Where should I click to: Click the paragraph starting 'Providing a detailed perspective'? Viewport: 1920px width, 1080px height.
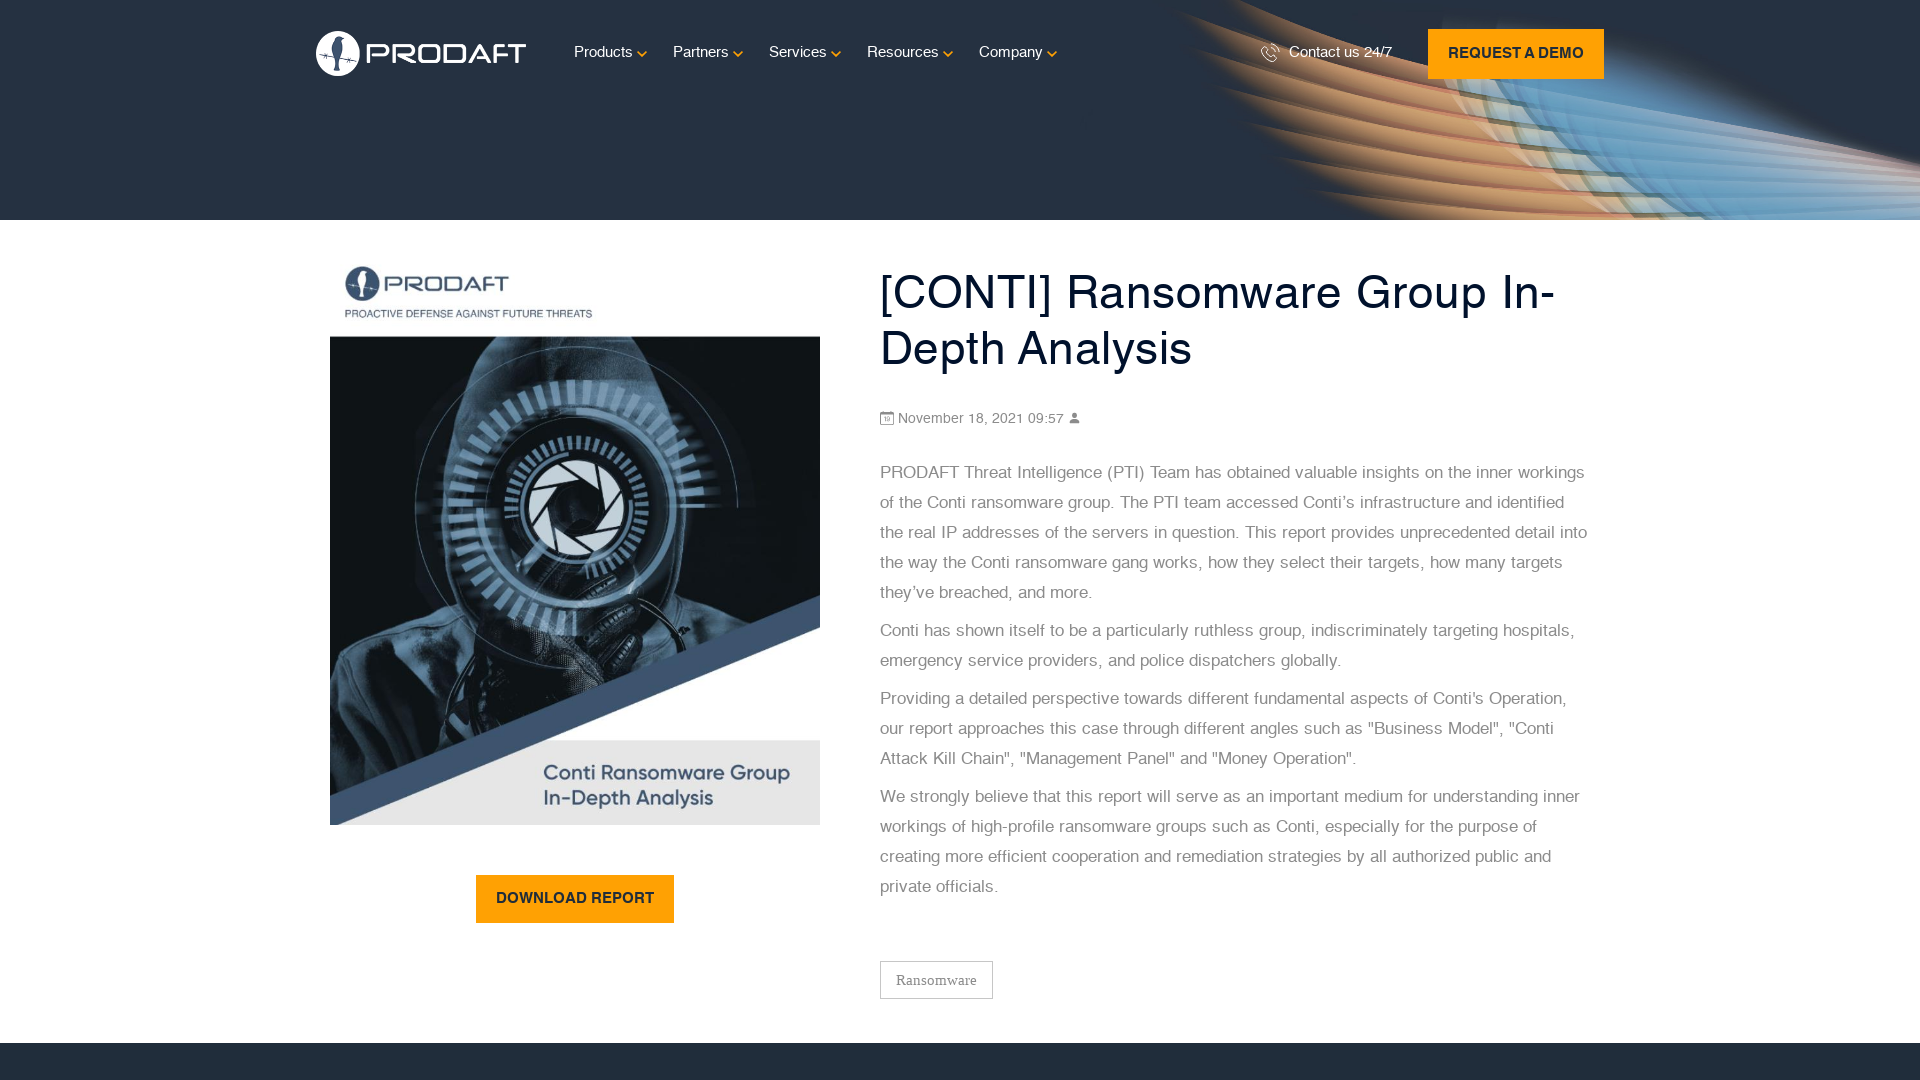(x=1223, y=728)
